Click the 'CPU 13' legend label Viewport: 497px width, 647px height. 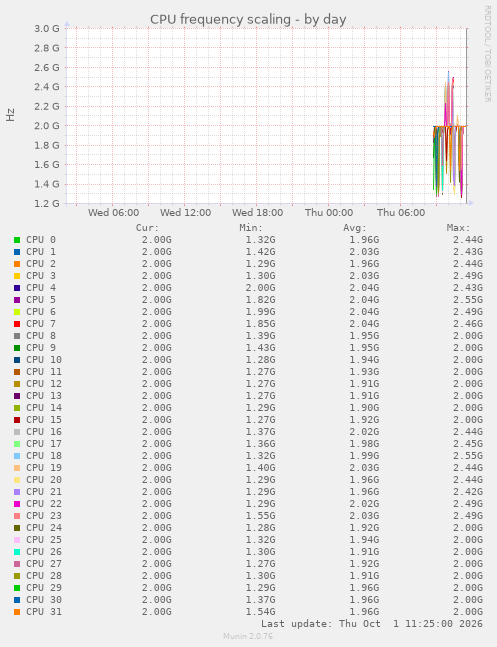44,396
